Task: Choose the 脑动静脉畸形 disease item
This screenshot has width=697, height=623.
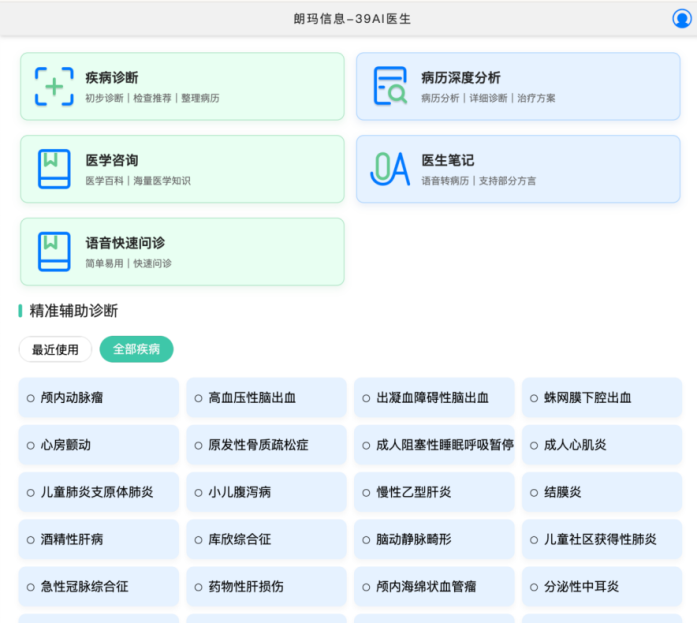Action: coord(434,539)
